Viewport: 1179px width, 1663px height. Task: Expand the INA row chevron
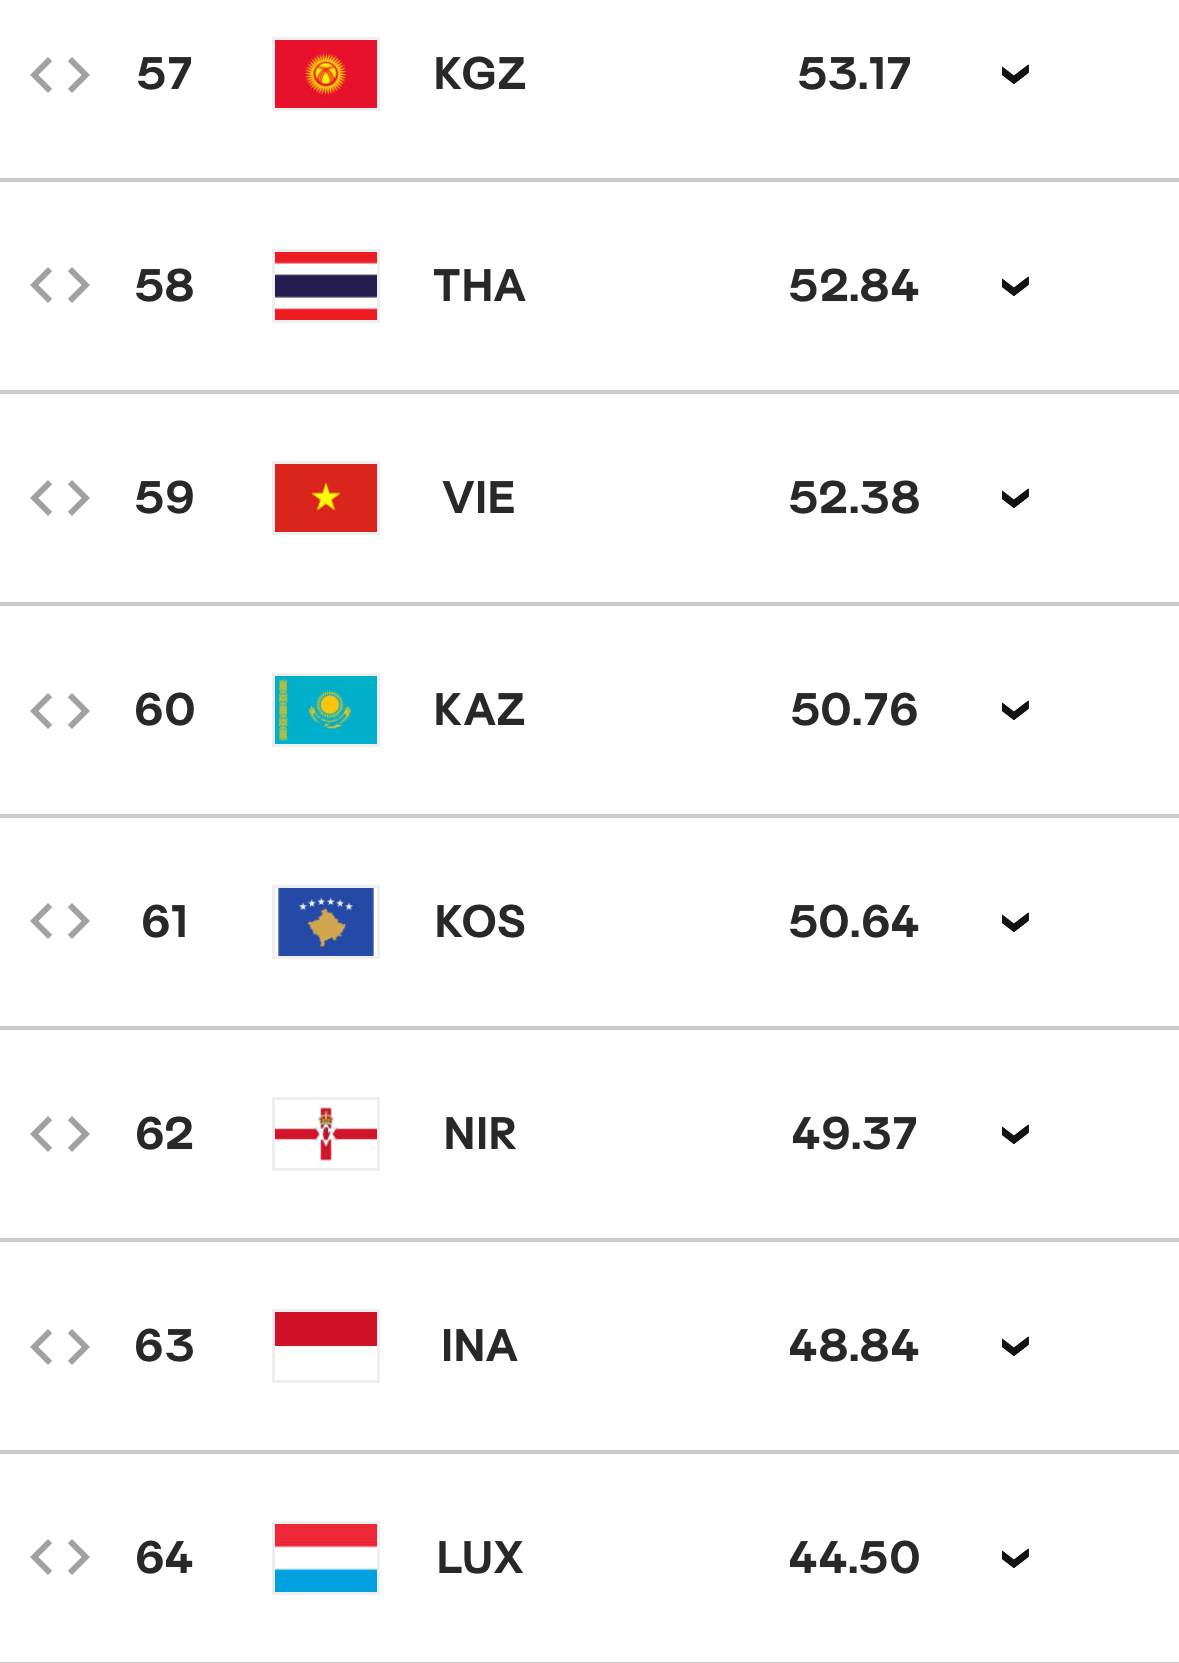pyautogui.click(x=1015, y=1347)
